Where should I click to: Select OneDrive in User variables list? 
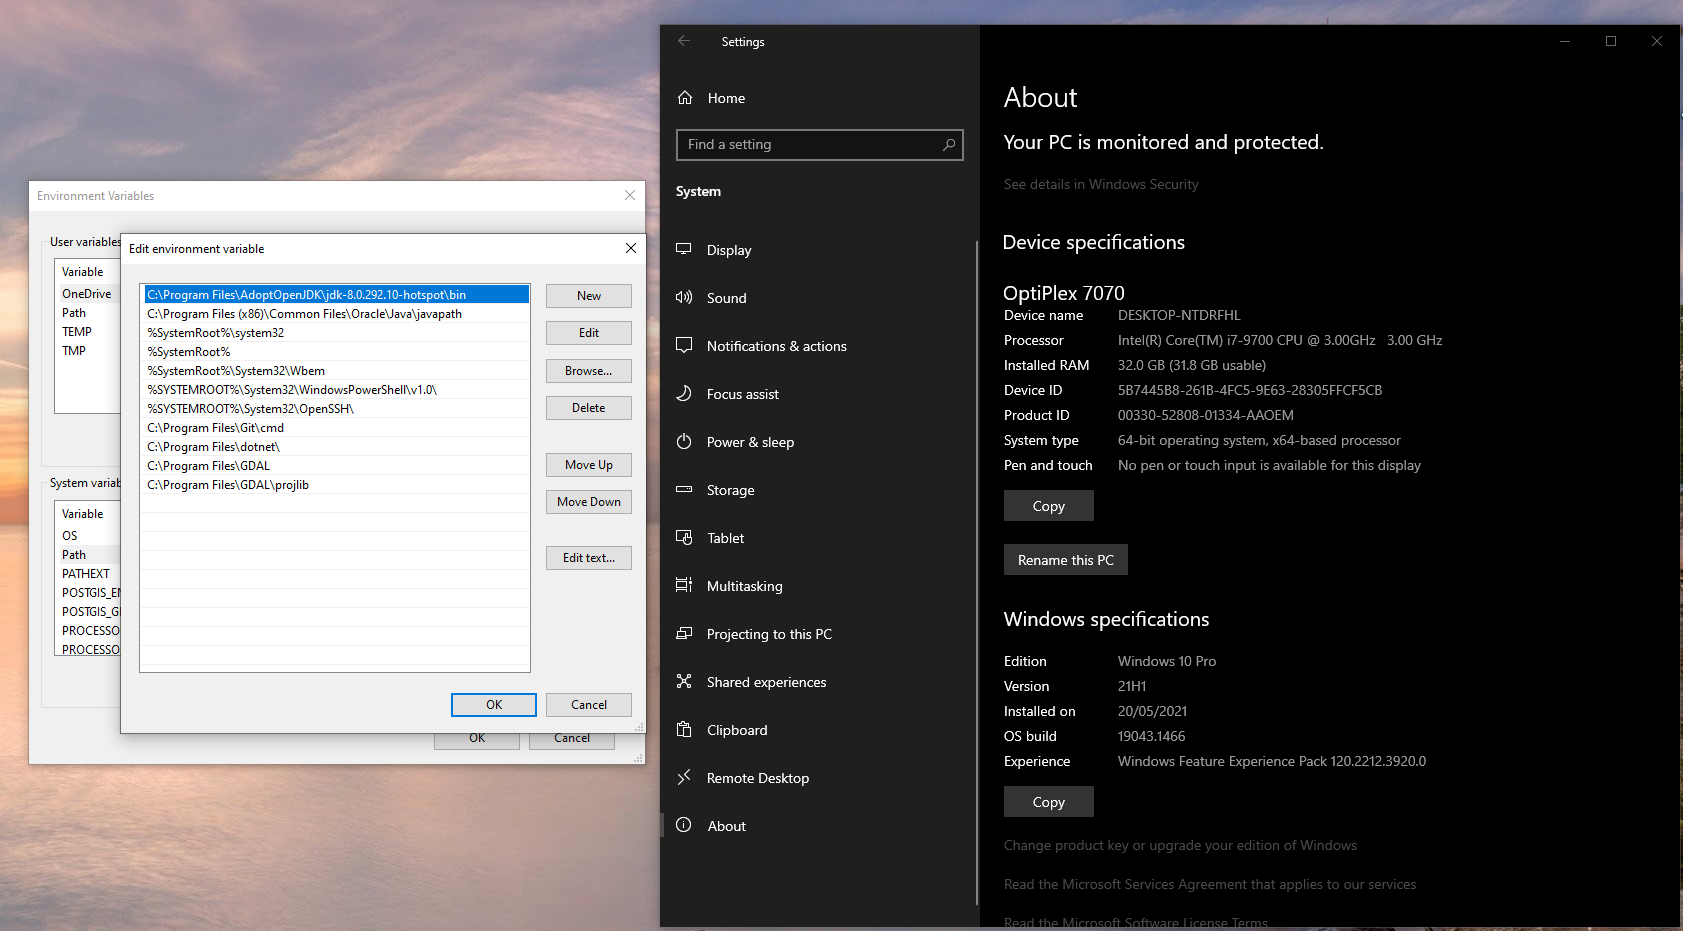pos(88,294)
